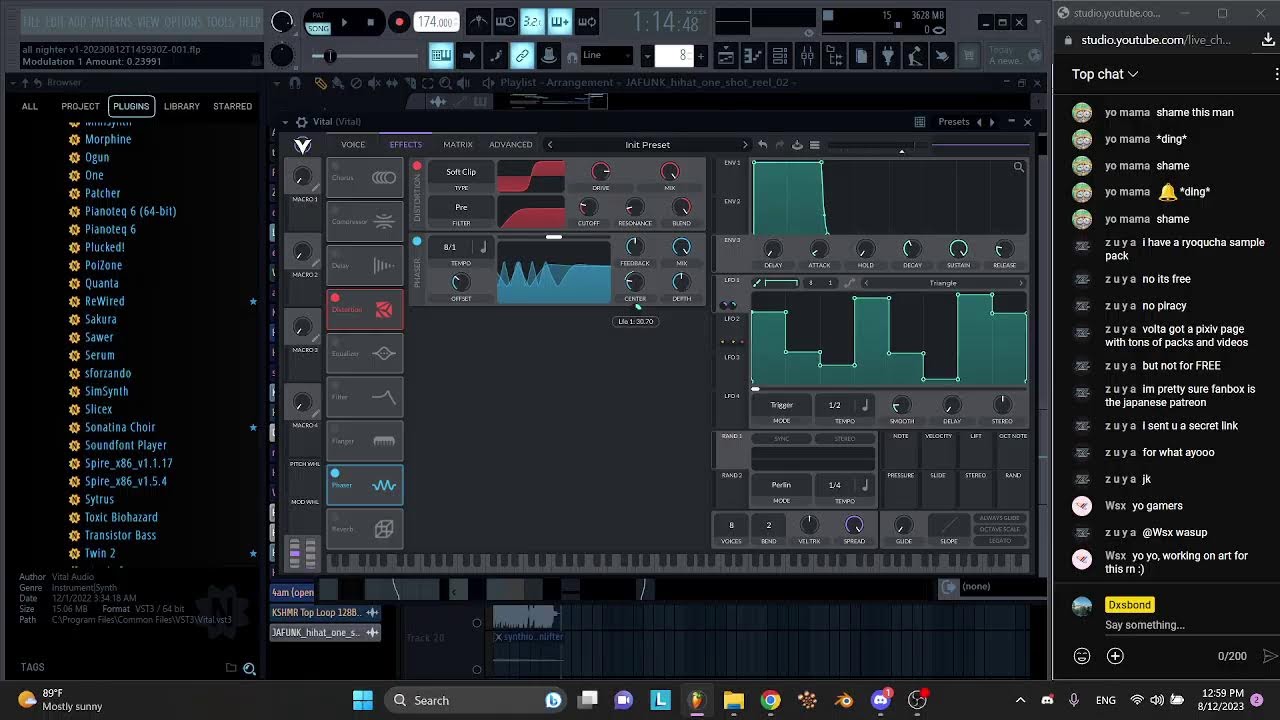Click the tempo 174.000 field
Image resolution: width=1280 pixels, height=720 pixels.
[436, 22]
